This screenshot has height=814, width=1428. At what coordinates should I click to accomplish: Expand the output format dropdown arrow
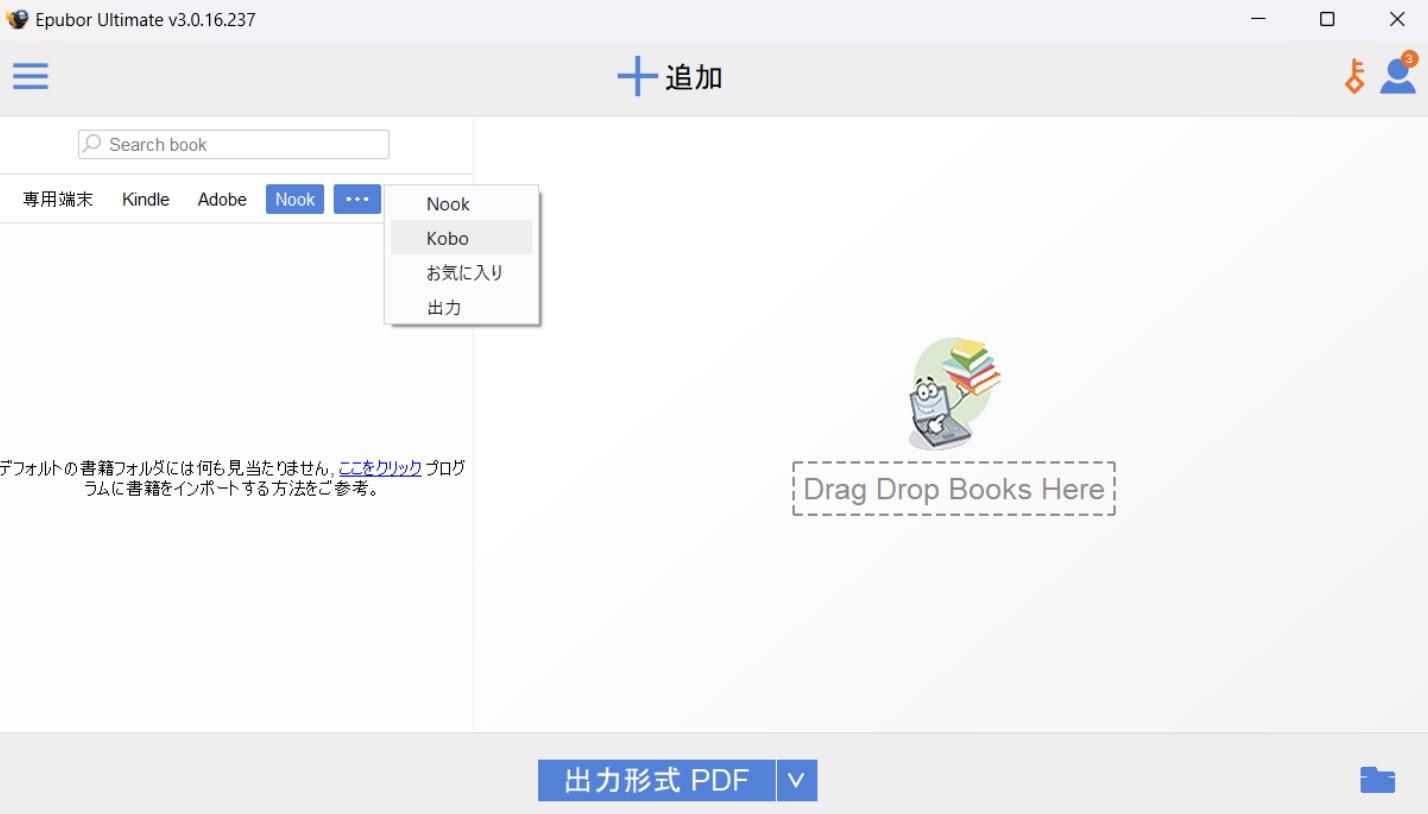pyautogui.click(x=797, y=780)
